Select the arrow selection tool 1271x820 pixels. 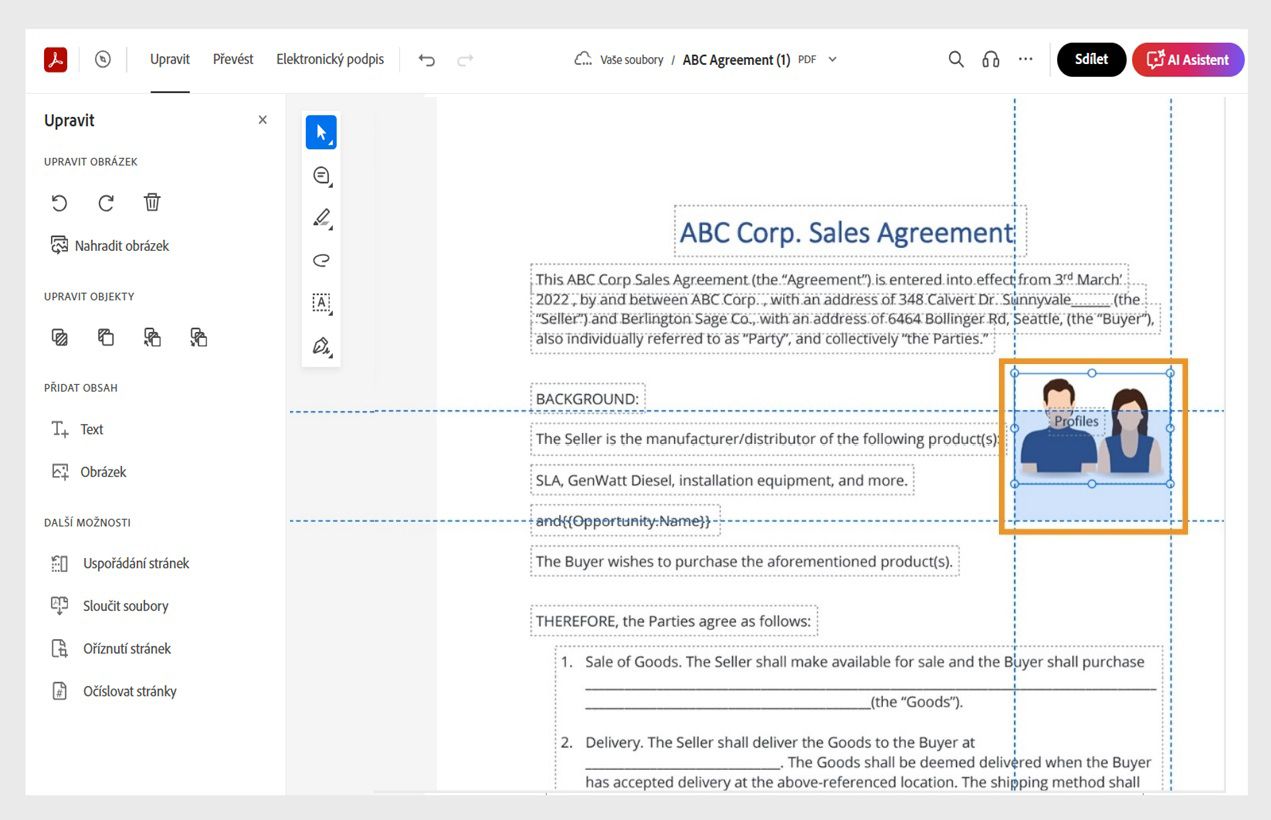point(321,132)
